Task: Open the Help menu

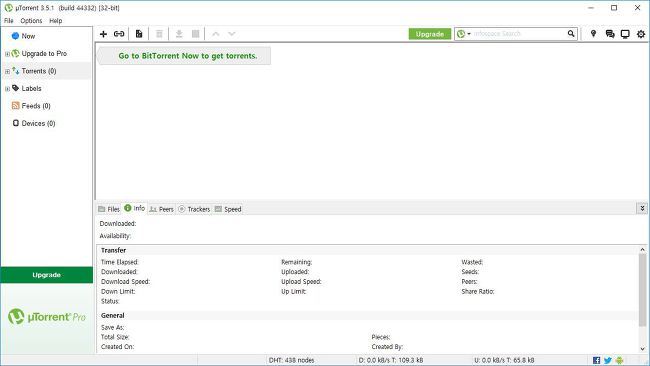Action: pos(56,21)
